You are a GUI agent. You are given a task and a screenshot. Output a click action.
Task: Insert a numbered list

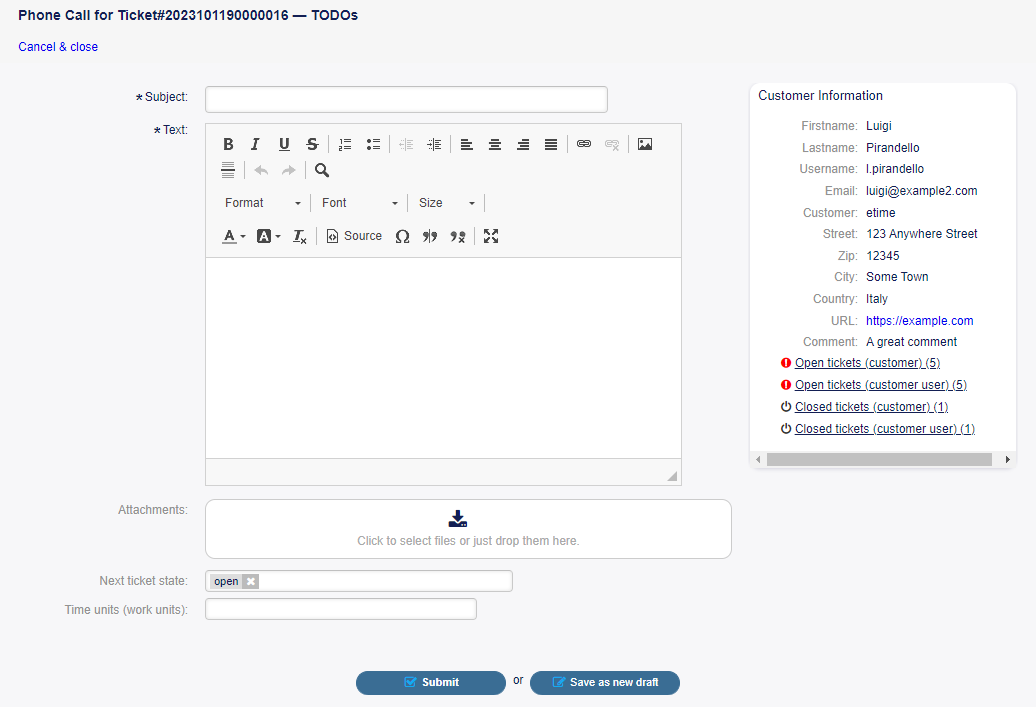pos(345,144)
